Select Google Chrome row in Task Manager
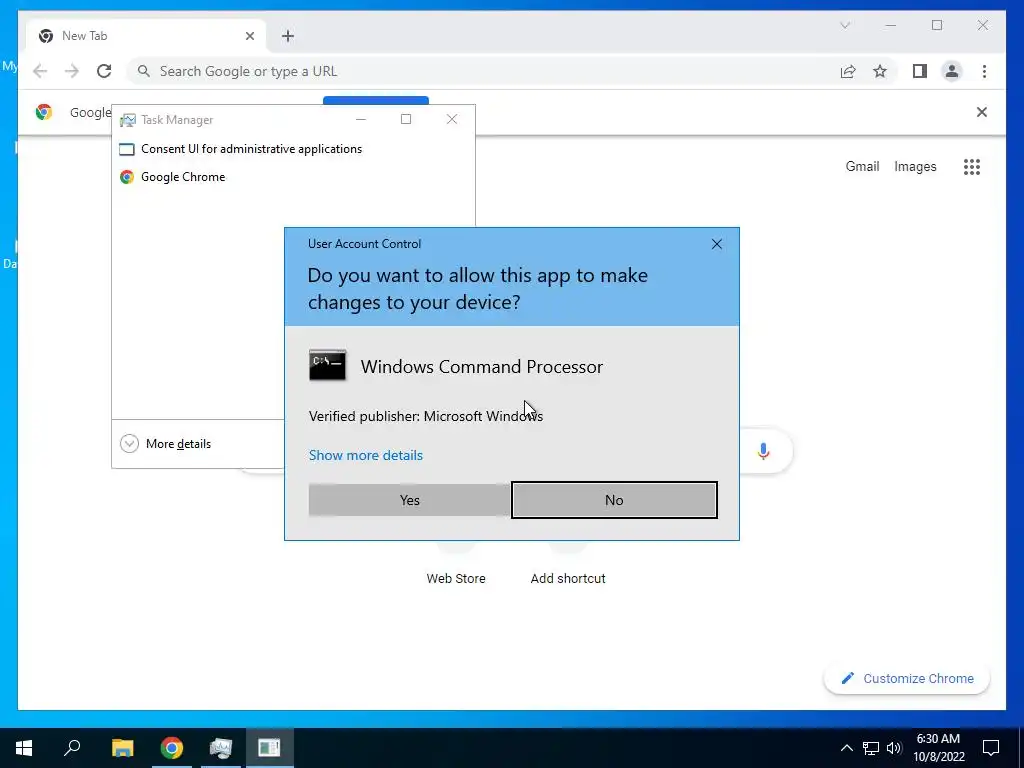Viewport: 1024px width, 768px height. tap(293, 177)
